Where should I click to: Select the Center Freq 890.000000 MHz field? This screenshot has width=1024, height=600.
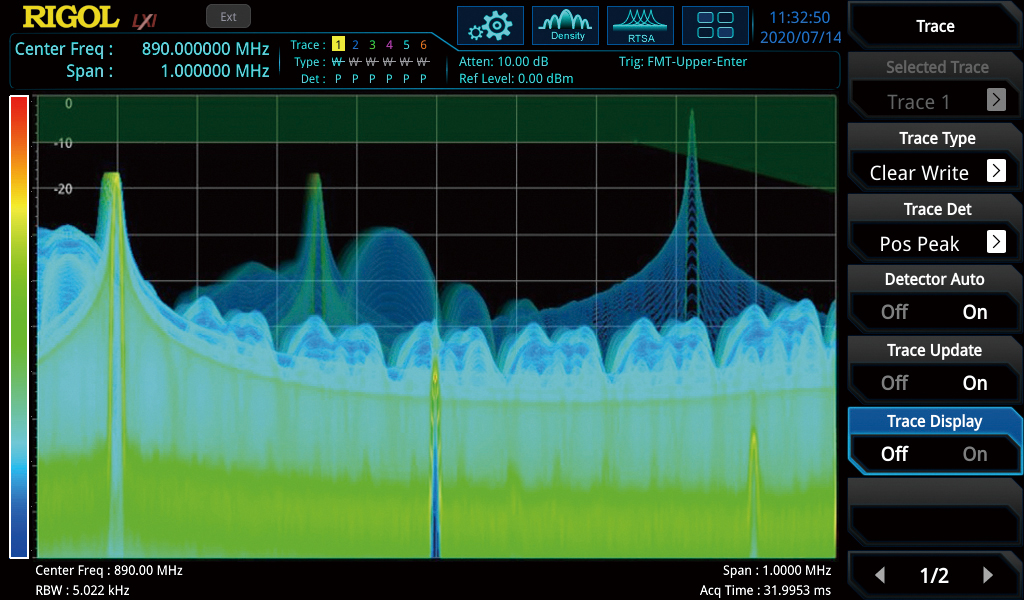[205, 49]
